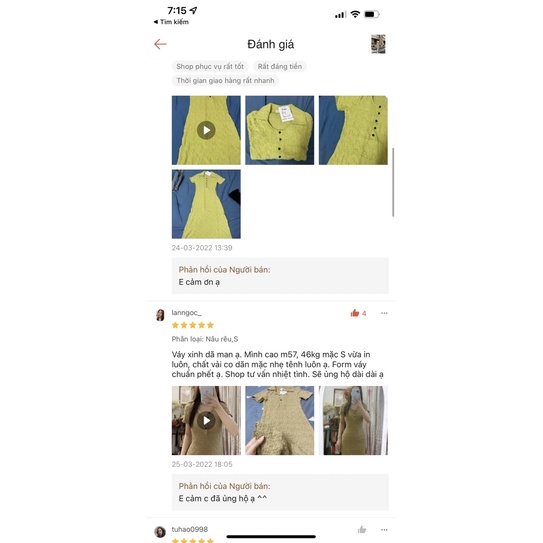Open lanngoc_'s profile avatar
Image resolution: width=543 pixels, height=543 pixels.
(160, 315)
